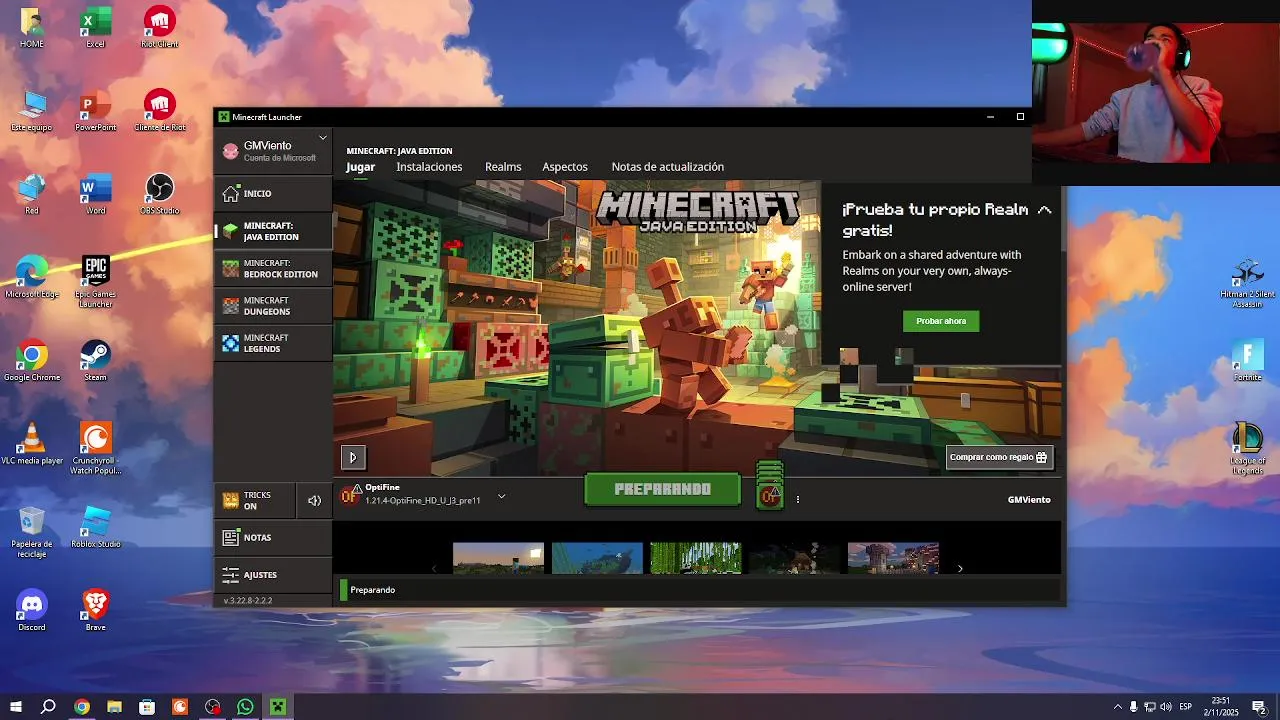Image resolution: width=1280 pixels, height=720 pixels.
Task: Open Notas de actualización tab
Action: (x=667, y=167)
